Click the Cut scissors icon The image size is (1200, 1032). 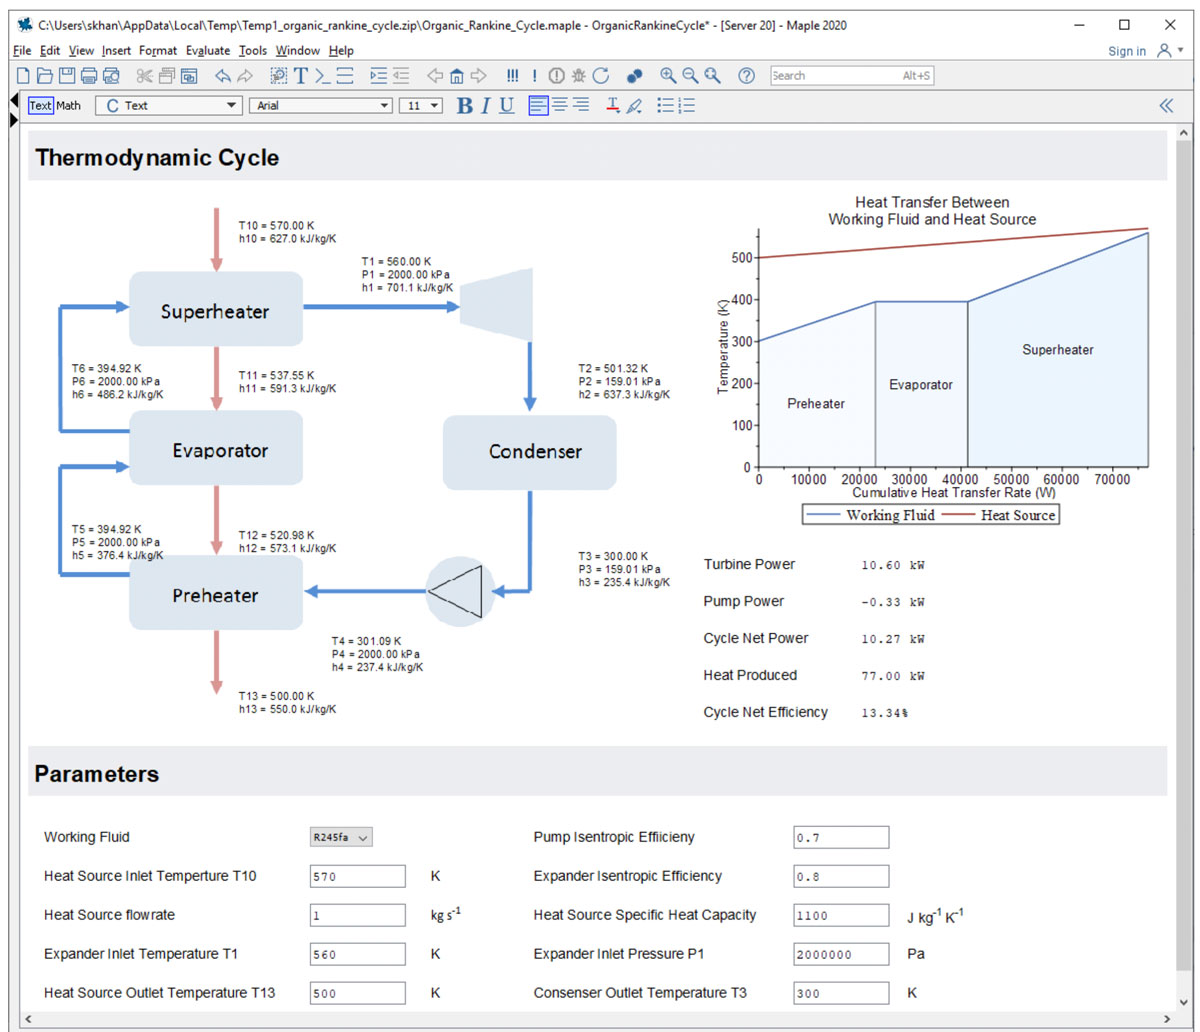pos(144,76)
